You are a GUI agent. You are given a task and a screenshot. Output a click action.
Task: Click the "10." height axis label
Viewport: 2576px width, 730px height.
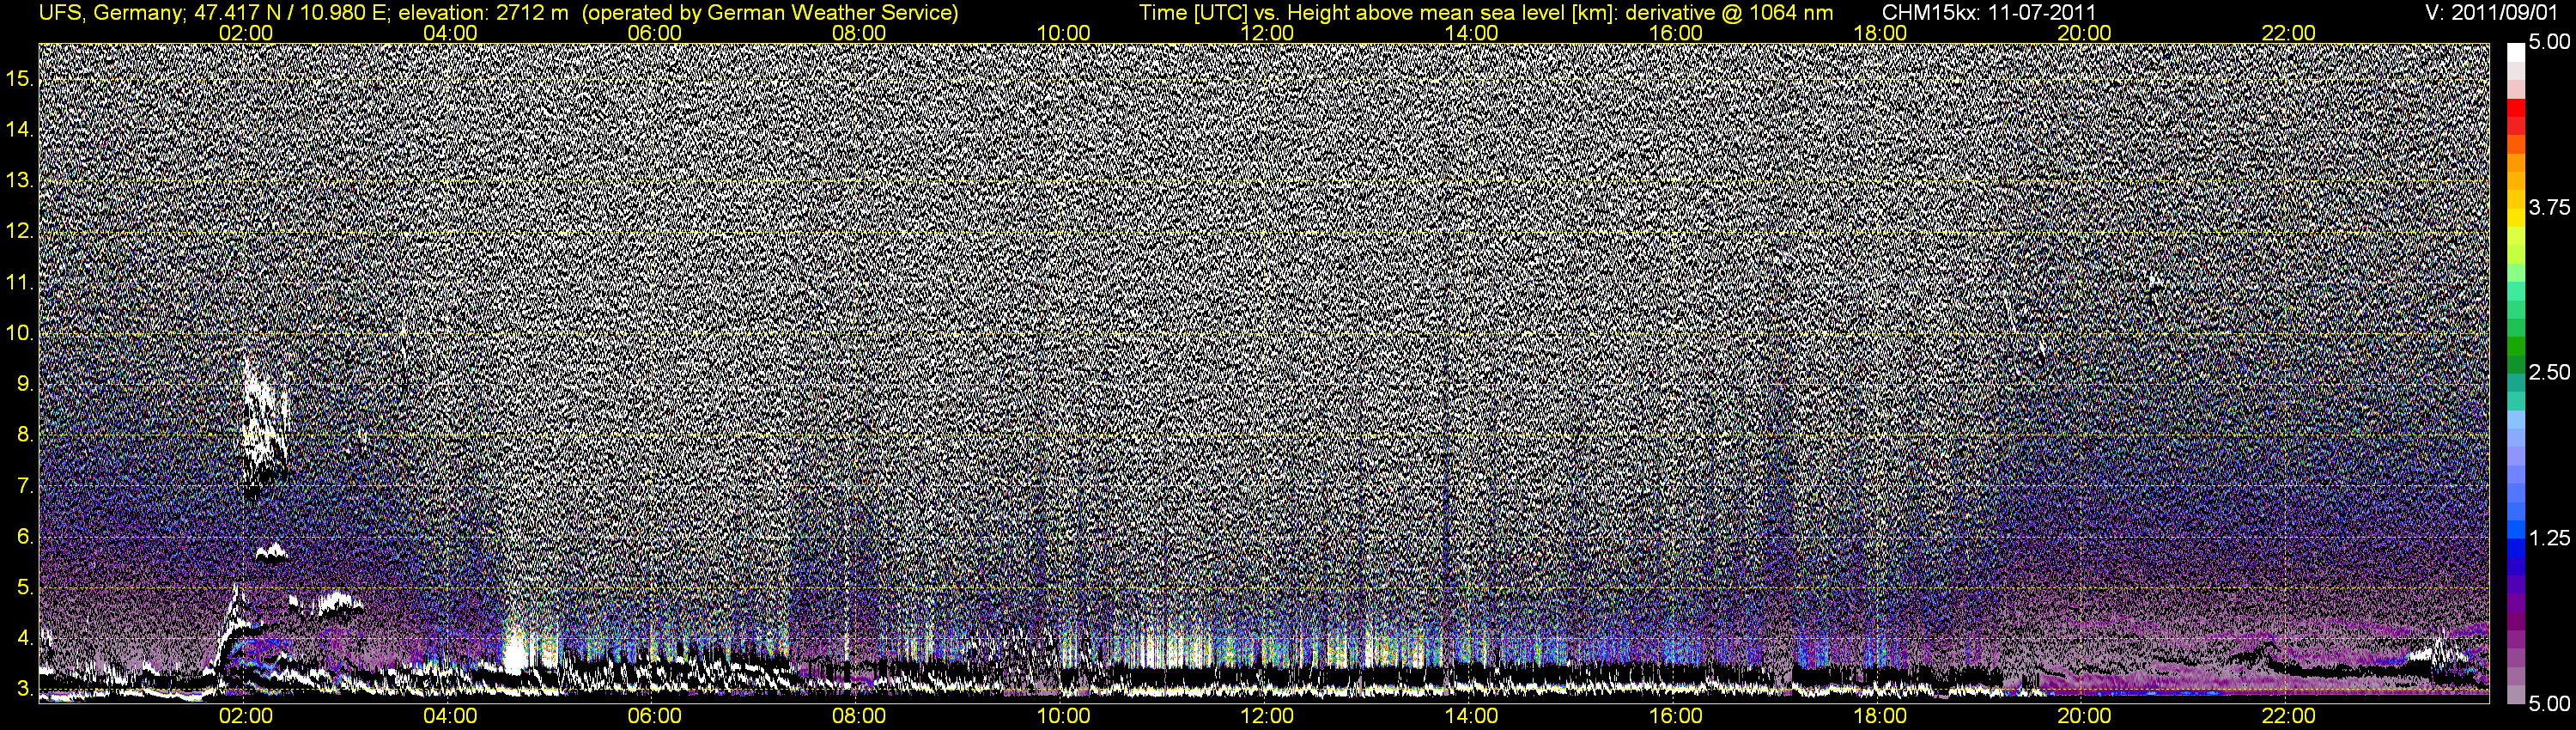pos(20,333)
